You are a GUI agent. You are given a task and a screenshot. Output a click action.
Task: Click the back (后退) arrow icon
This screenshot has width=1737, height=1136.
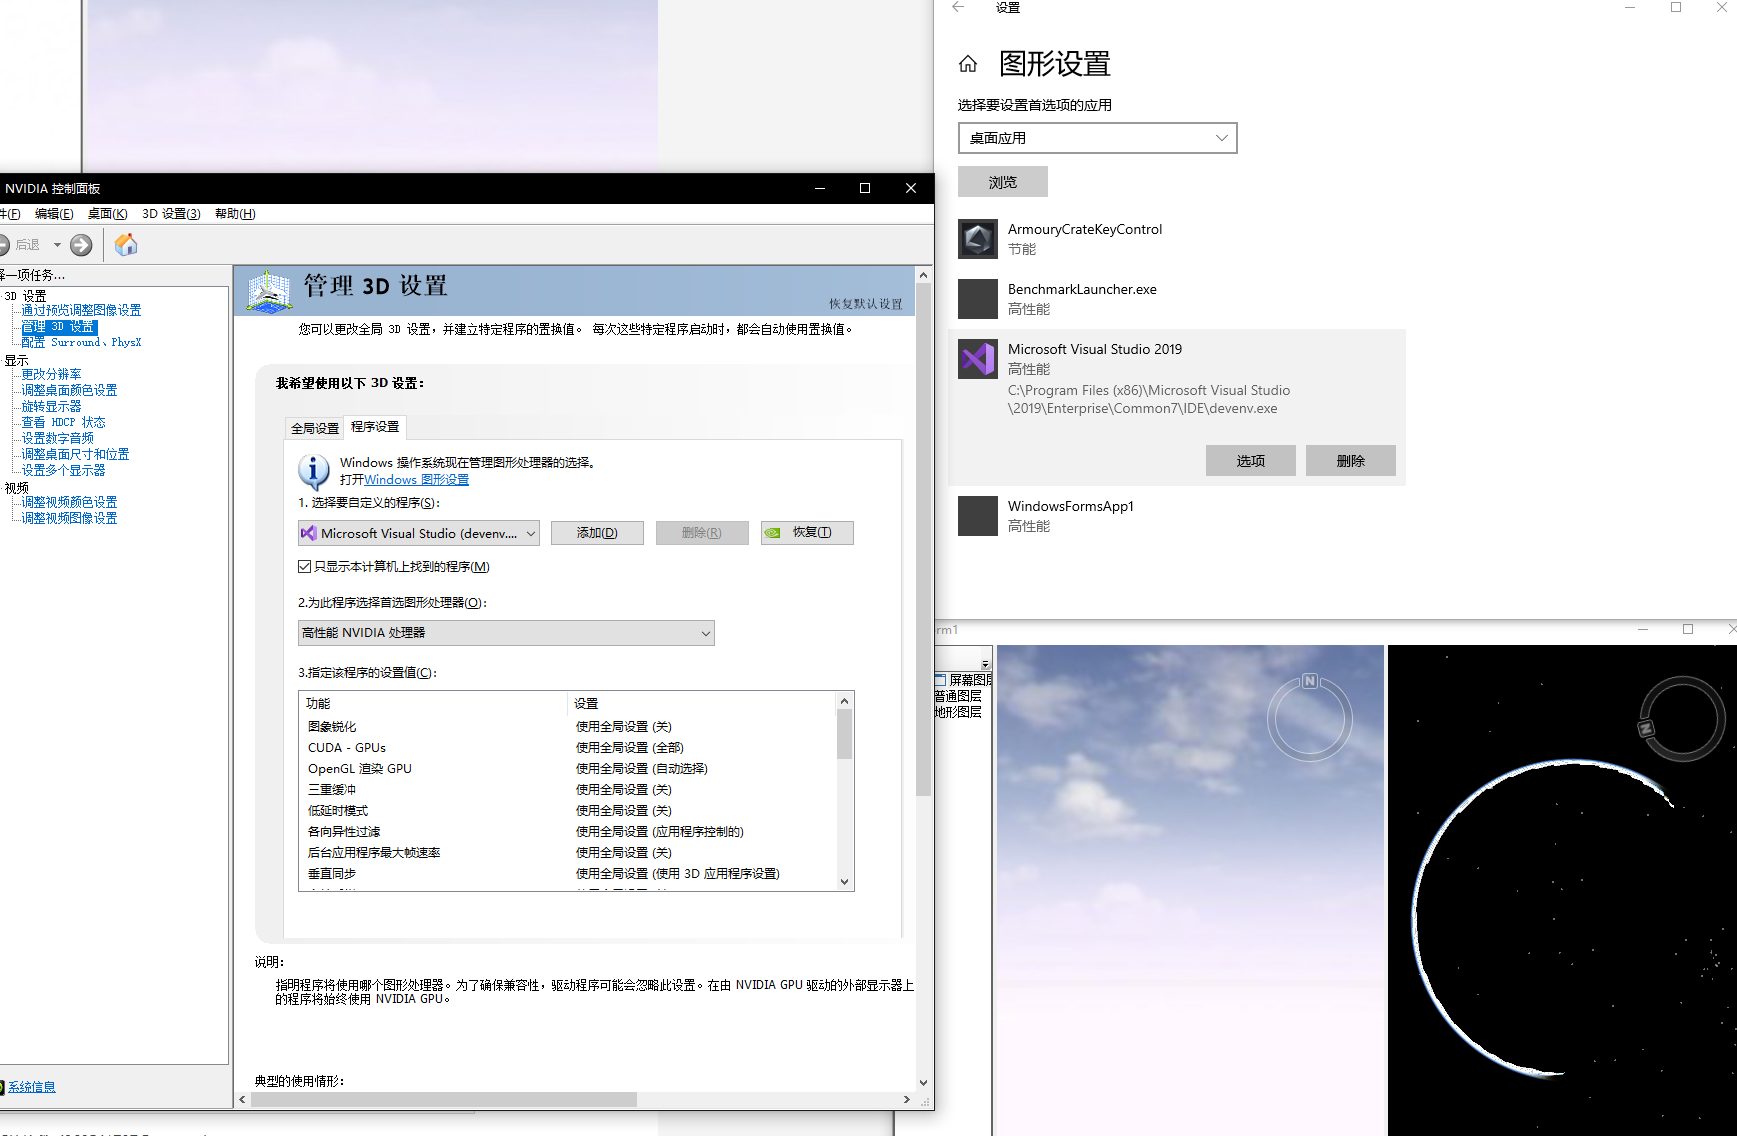(x=4, y=245)
